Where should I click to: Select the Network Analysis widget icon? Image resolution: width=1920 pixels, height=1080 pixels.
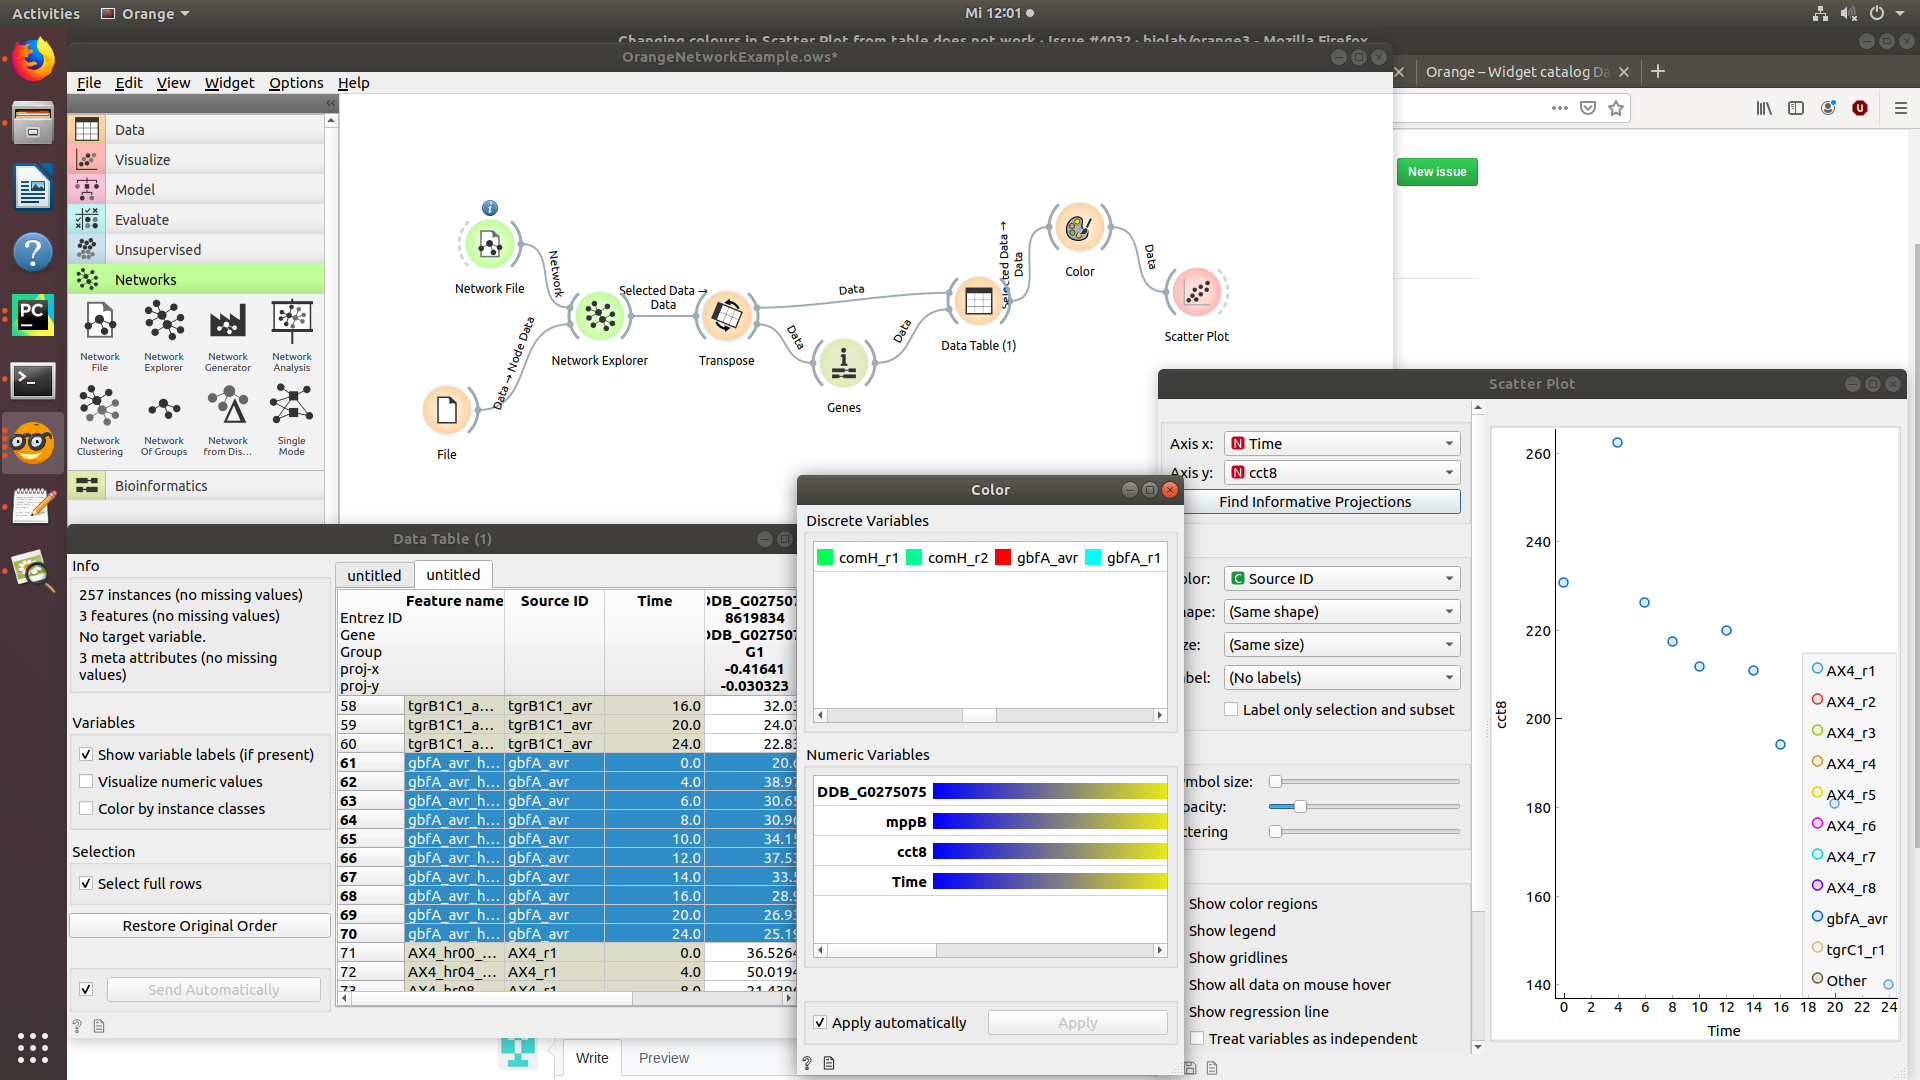[x=291, y=324]
